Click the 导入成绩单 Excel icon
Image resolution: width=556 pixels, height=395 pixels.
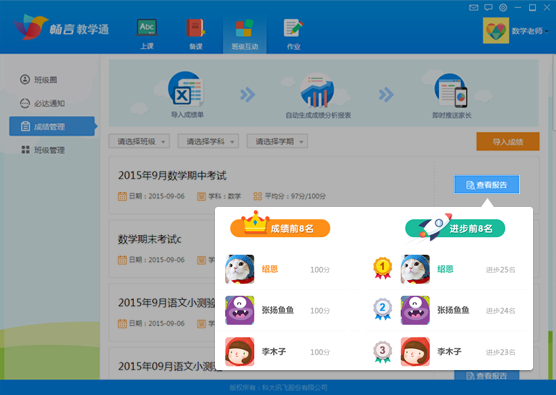coord(186,89)
